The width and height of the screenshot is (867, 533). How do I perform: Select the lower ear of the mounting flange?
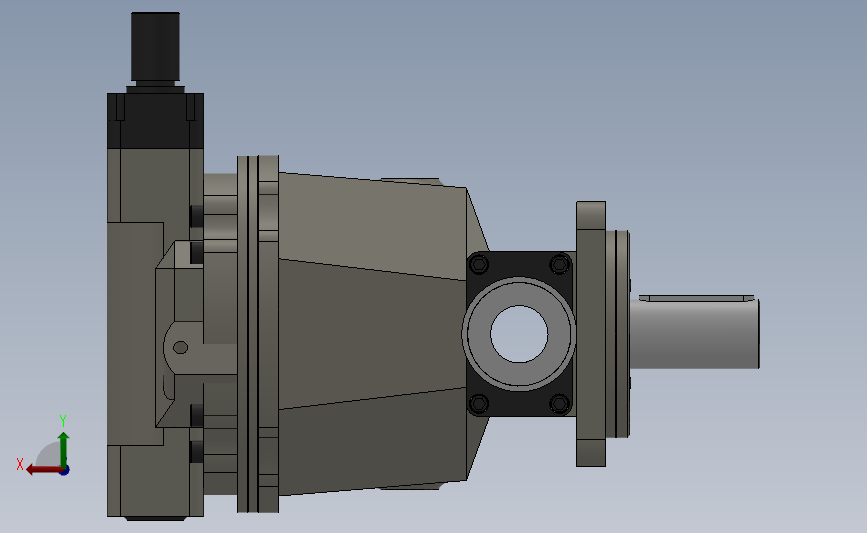591,452
